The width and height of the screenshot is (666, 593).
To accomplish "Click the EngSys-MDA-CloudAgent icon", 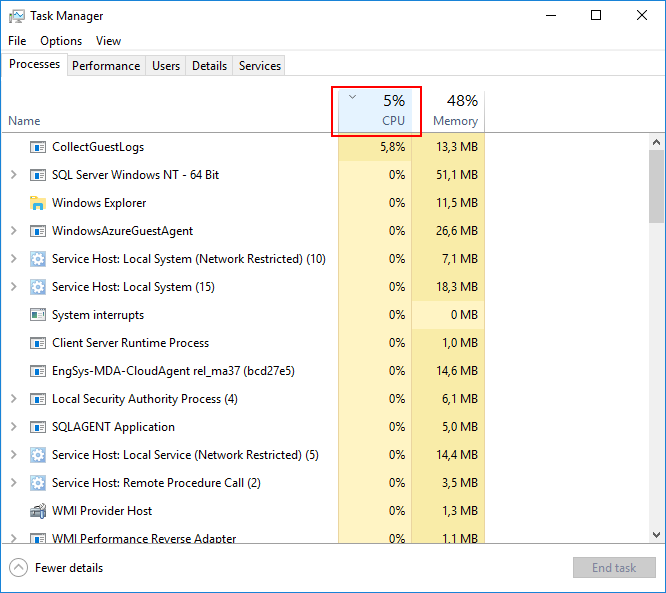I will pyautogui.click(x=38, y=371).
